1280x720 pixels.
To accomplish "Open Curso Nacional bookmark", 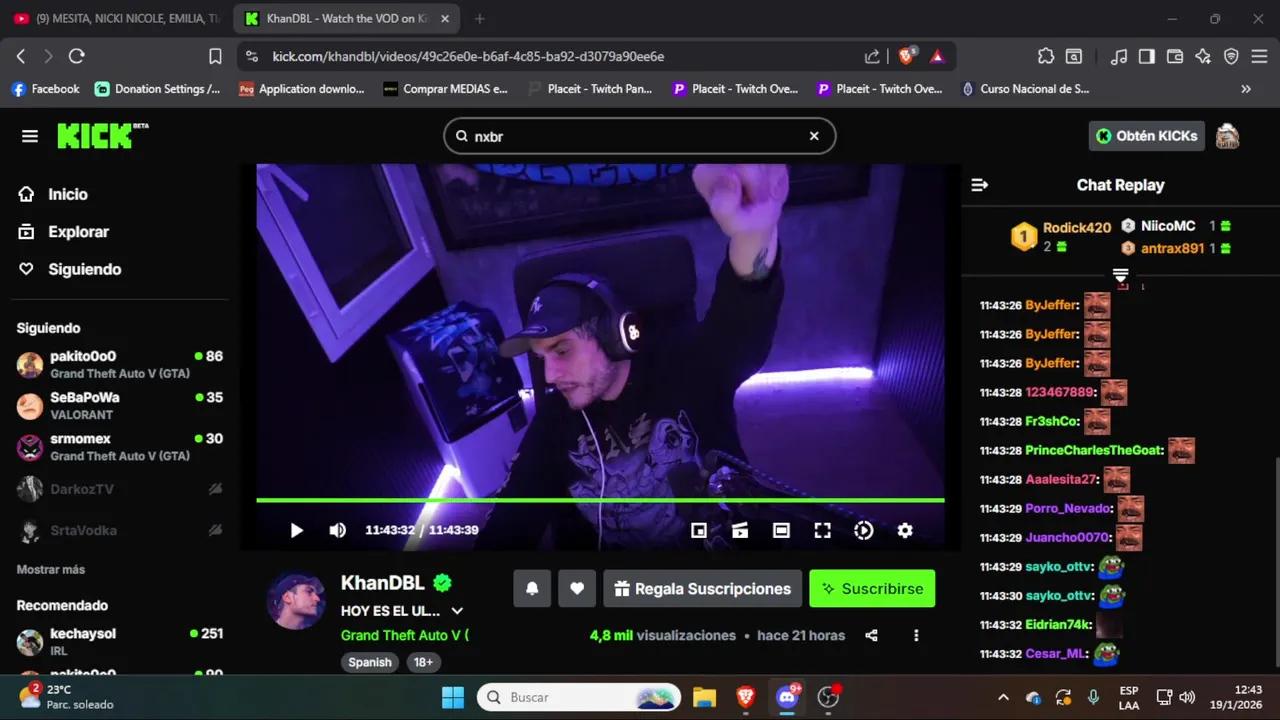I will (x=1025, y=89).
